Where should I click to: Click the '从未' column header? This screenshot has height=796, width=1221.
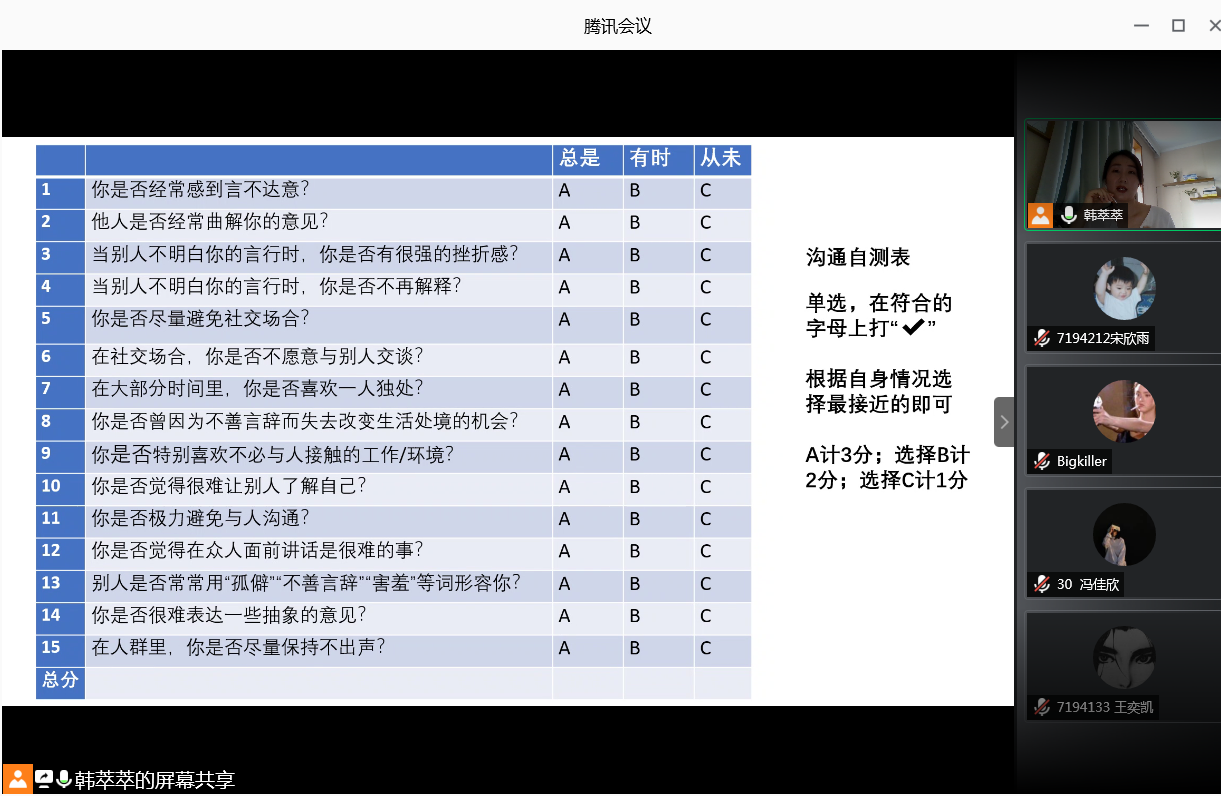[x=723, y=160]
